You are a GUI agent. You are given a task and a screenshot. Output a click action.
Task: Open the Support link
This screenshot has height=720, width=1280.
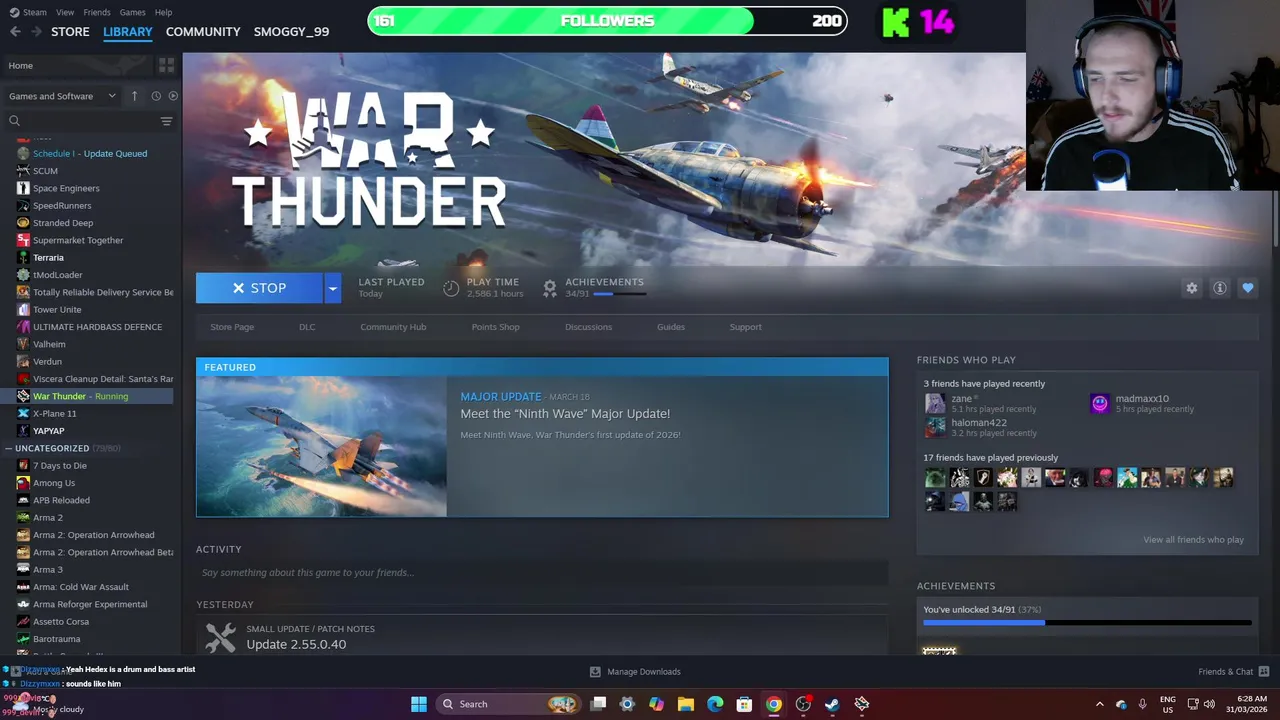click(746, 327)
